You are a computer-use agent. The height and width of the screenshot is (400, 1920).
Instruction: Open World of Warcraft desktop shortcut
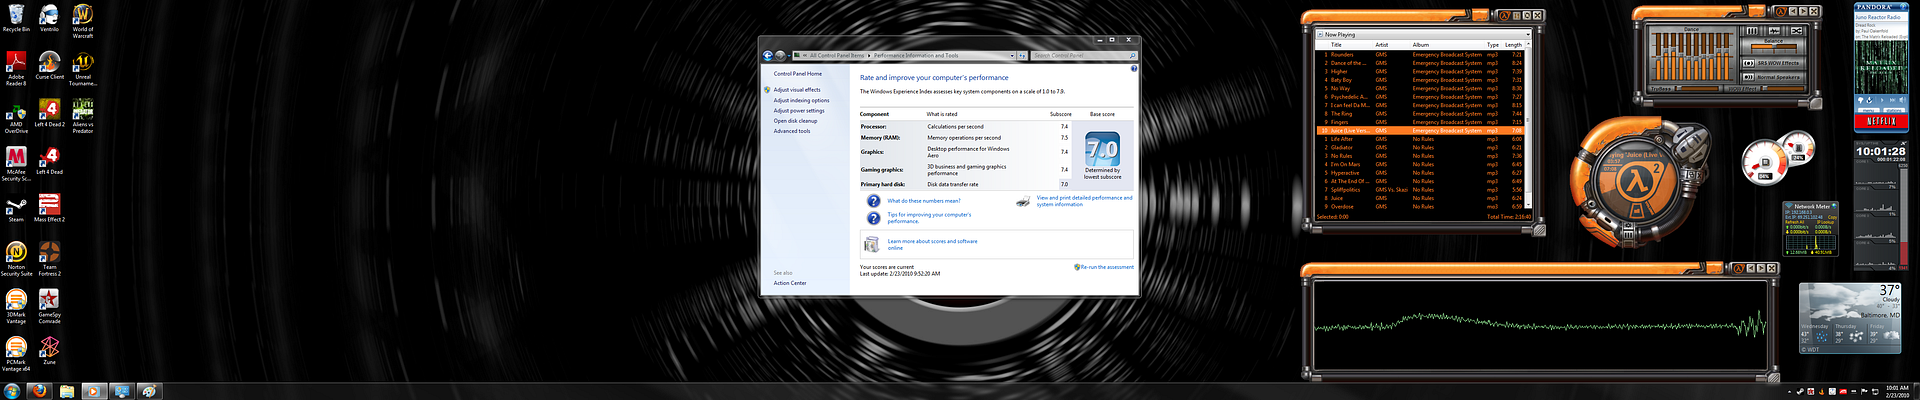coord(83,19)
